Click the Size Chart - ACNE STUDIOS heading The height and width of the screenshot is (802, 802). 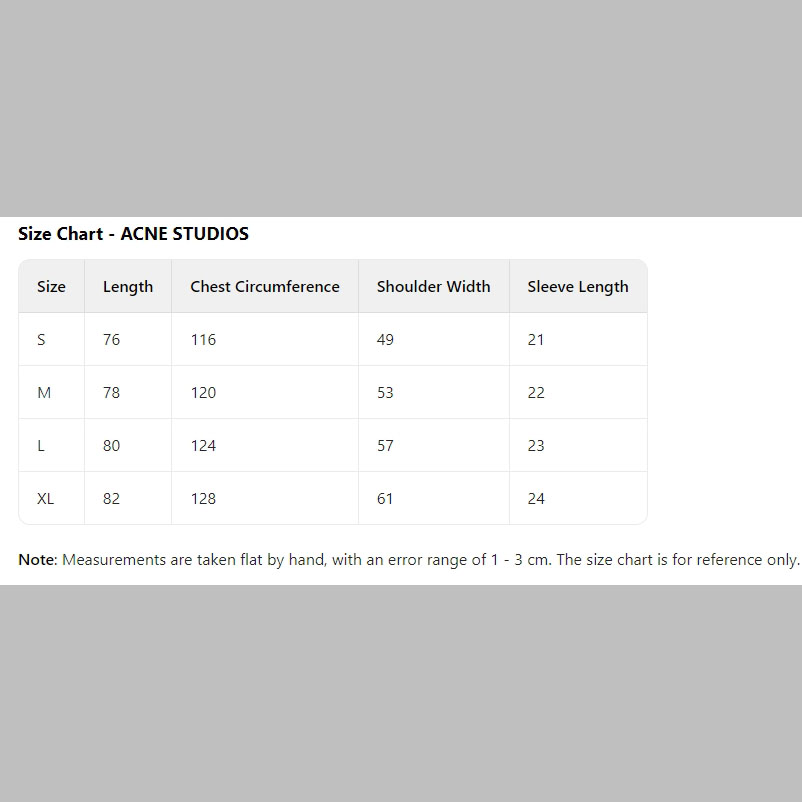pos(133,234)
